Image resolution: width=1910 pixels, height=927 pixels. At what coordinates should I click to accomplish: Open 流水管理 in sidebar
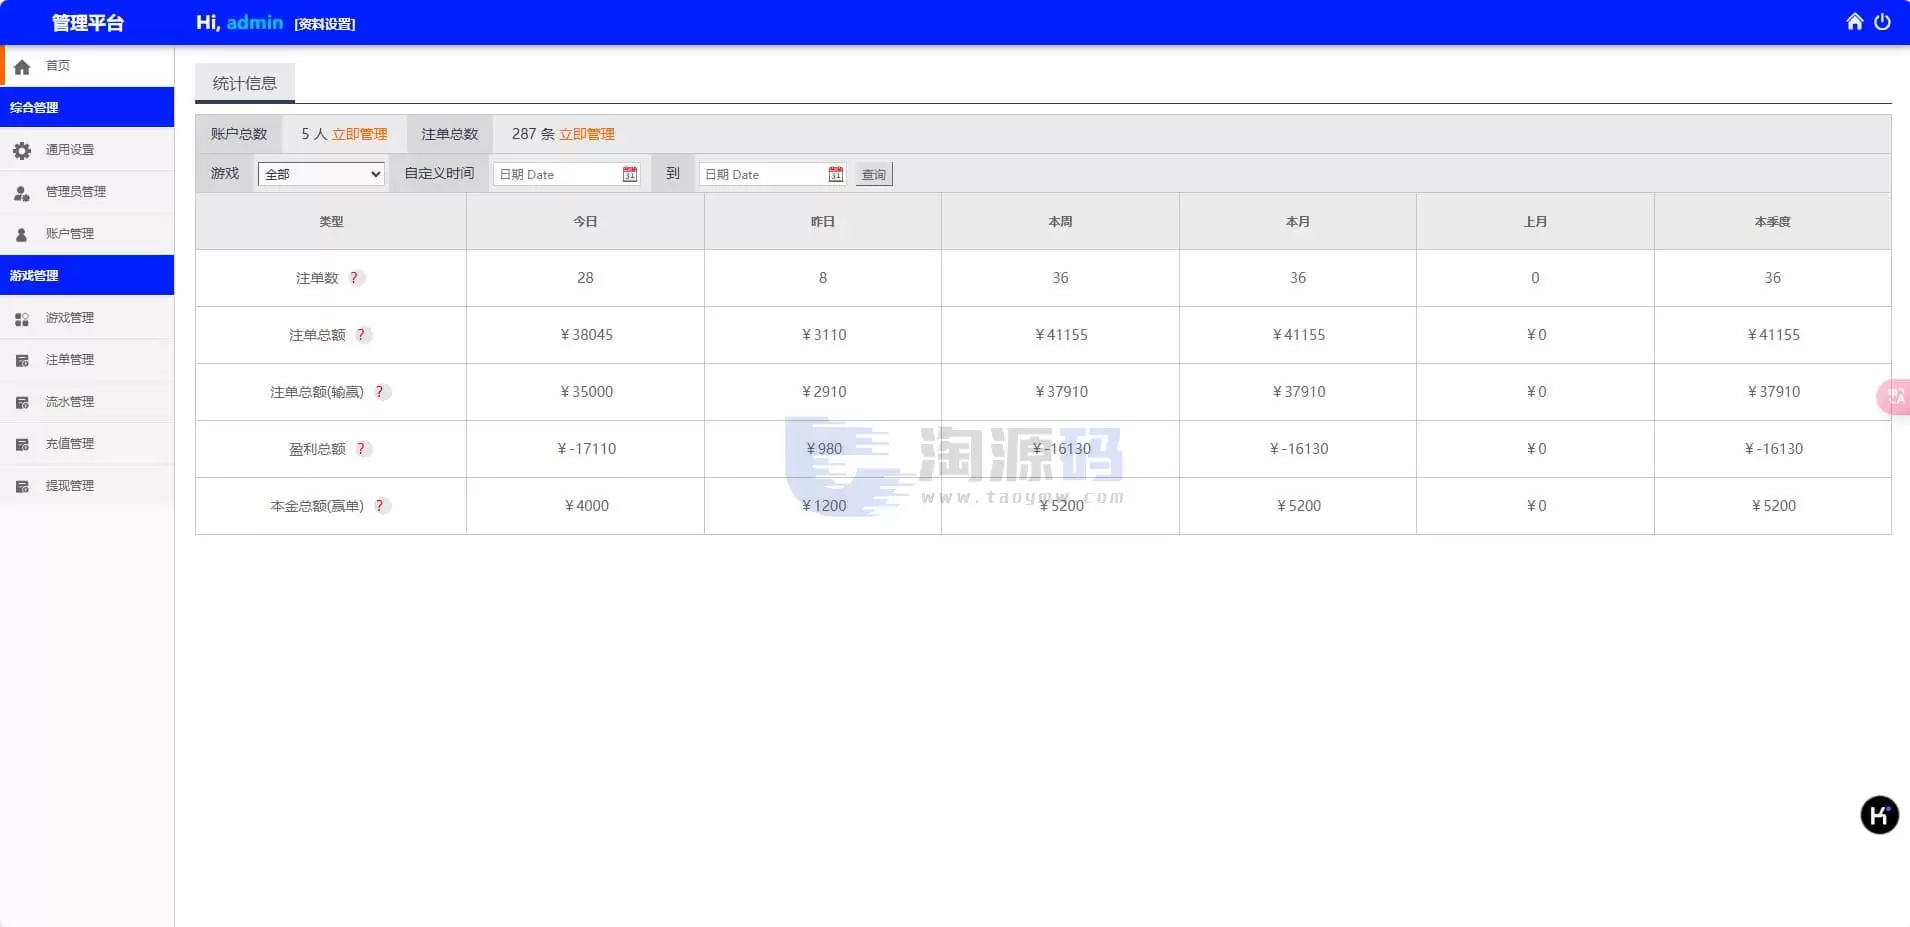[x=87, y=402]
